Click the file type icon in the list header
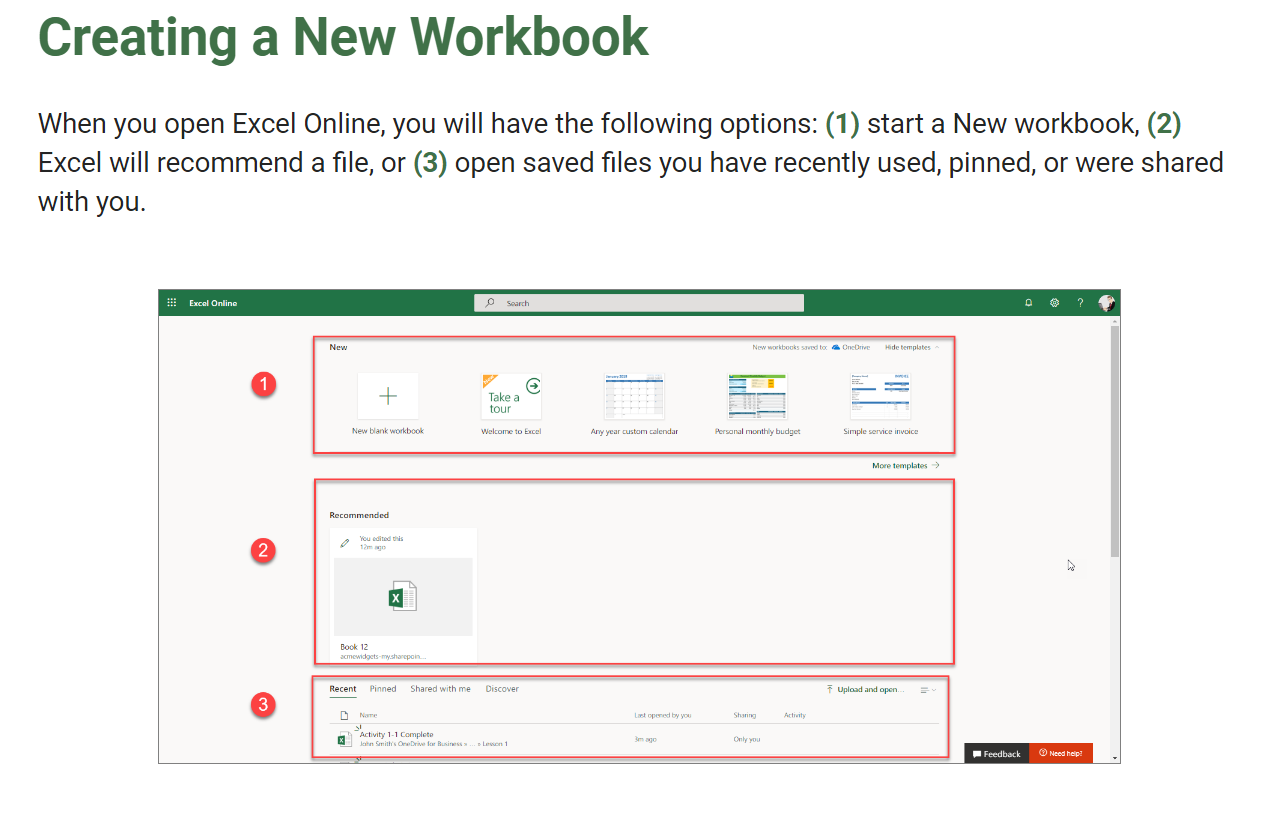1279x815 pixels. (344, 716)
